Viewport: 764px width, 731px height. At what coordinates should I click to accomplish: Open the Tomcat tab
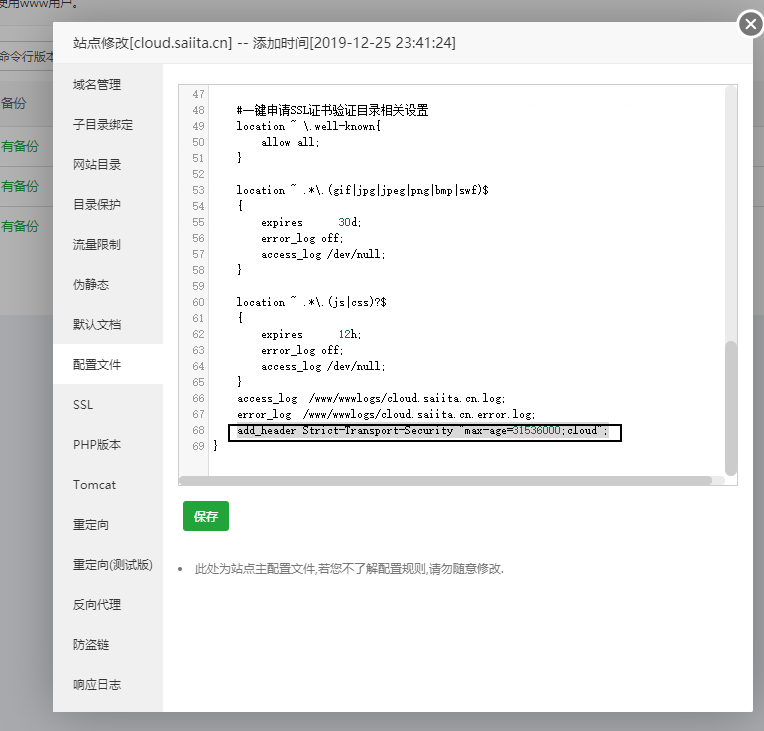pyautogui.click(x=94, y=485)
